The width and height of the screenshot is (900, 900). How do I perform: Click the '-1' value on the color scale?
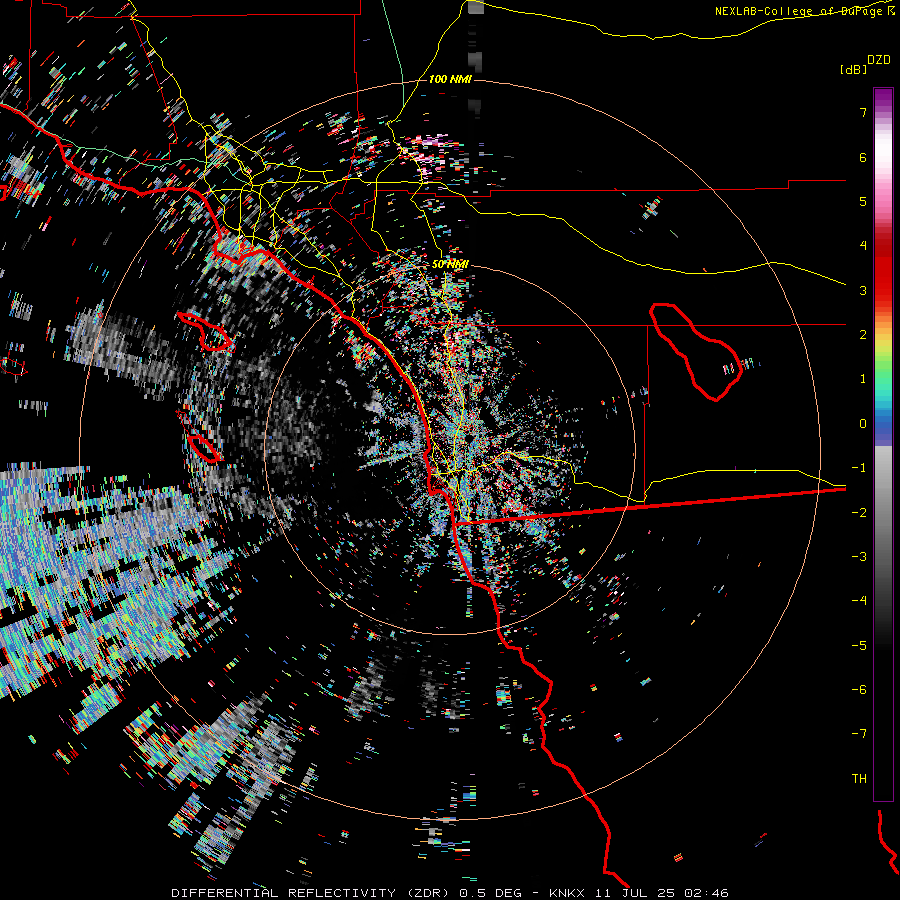(859, 468)
